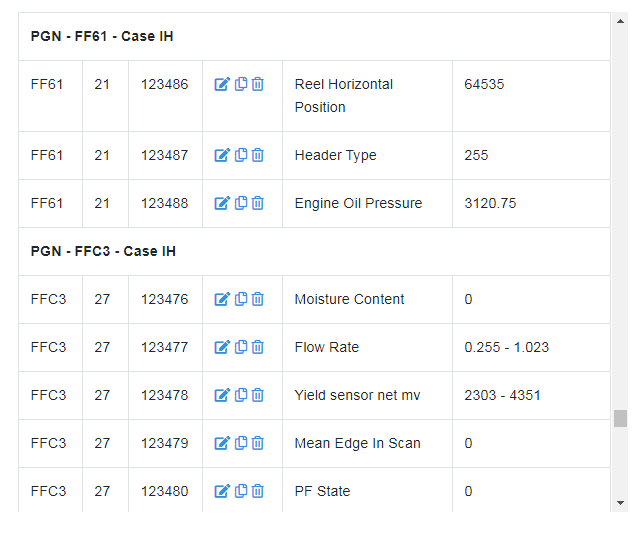Image resolution: width=637 pixels, height=550 pixels.
Task: Click the vertical scrollbar thumb
Action: [x=620, y=418]
